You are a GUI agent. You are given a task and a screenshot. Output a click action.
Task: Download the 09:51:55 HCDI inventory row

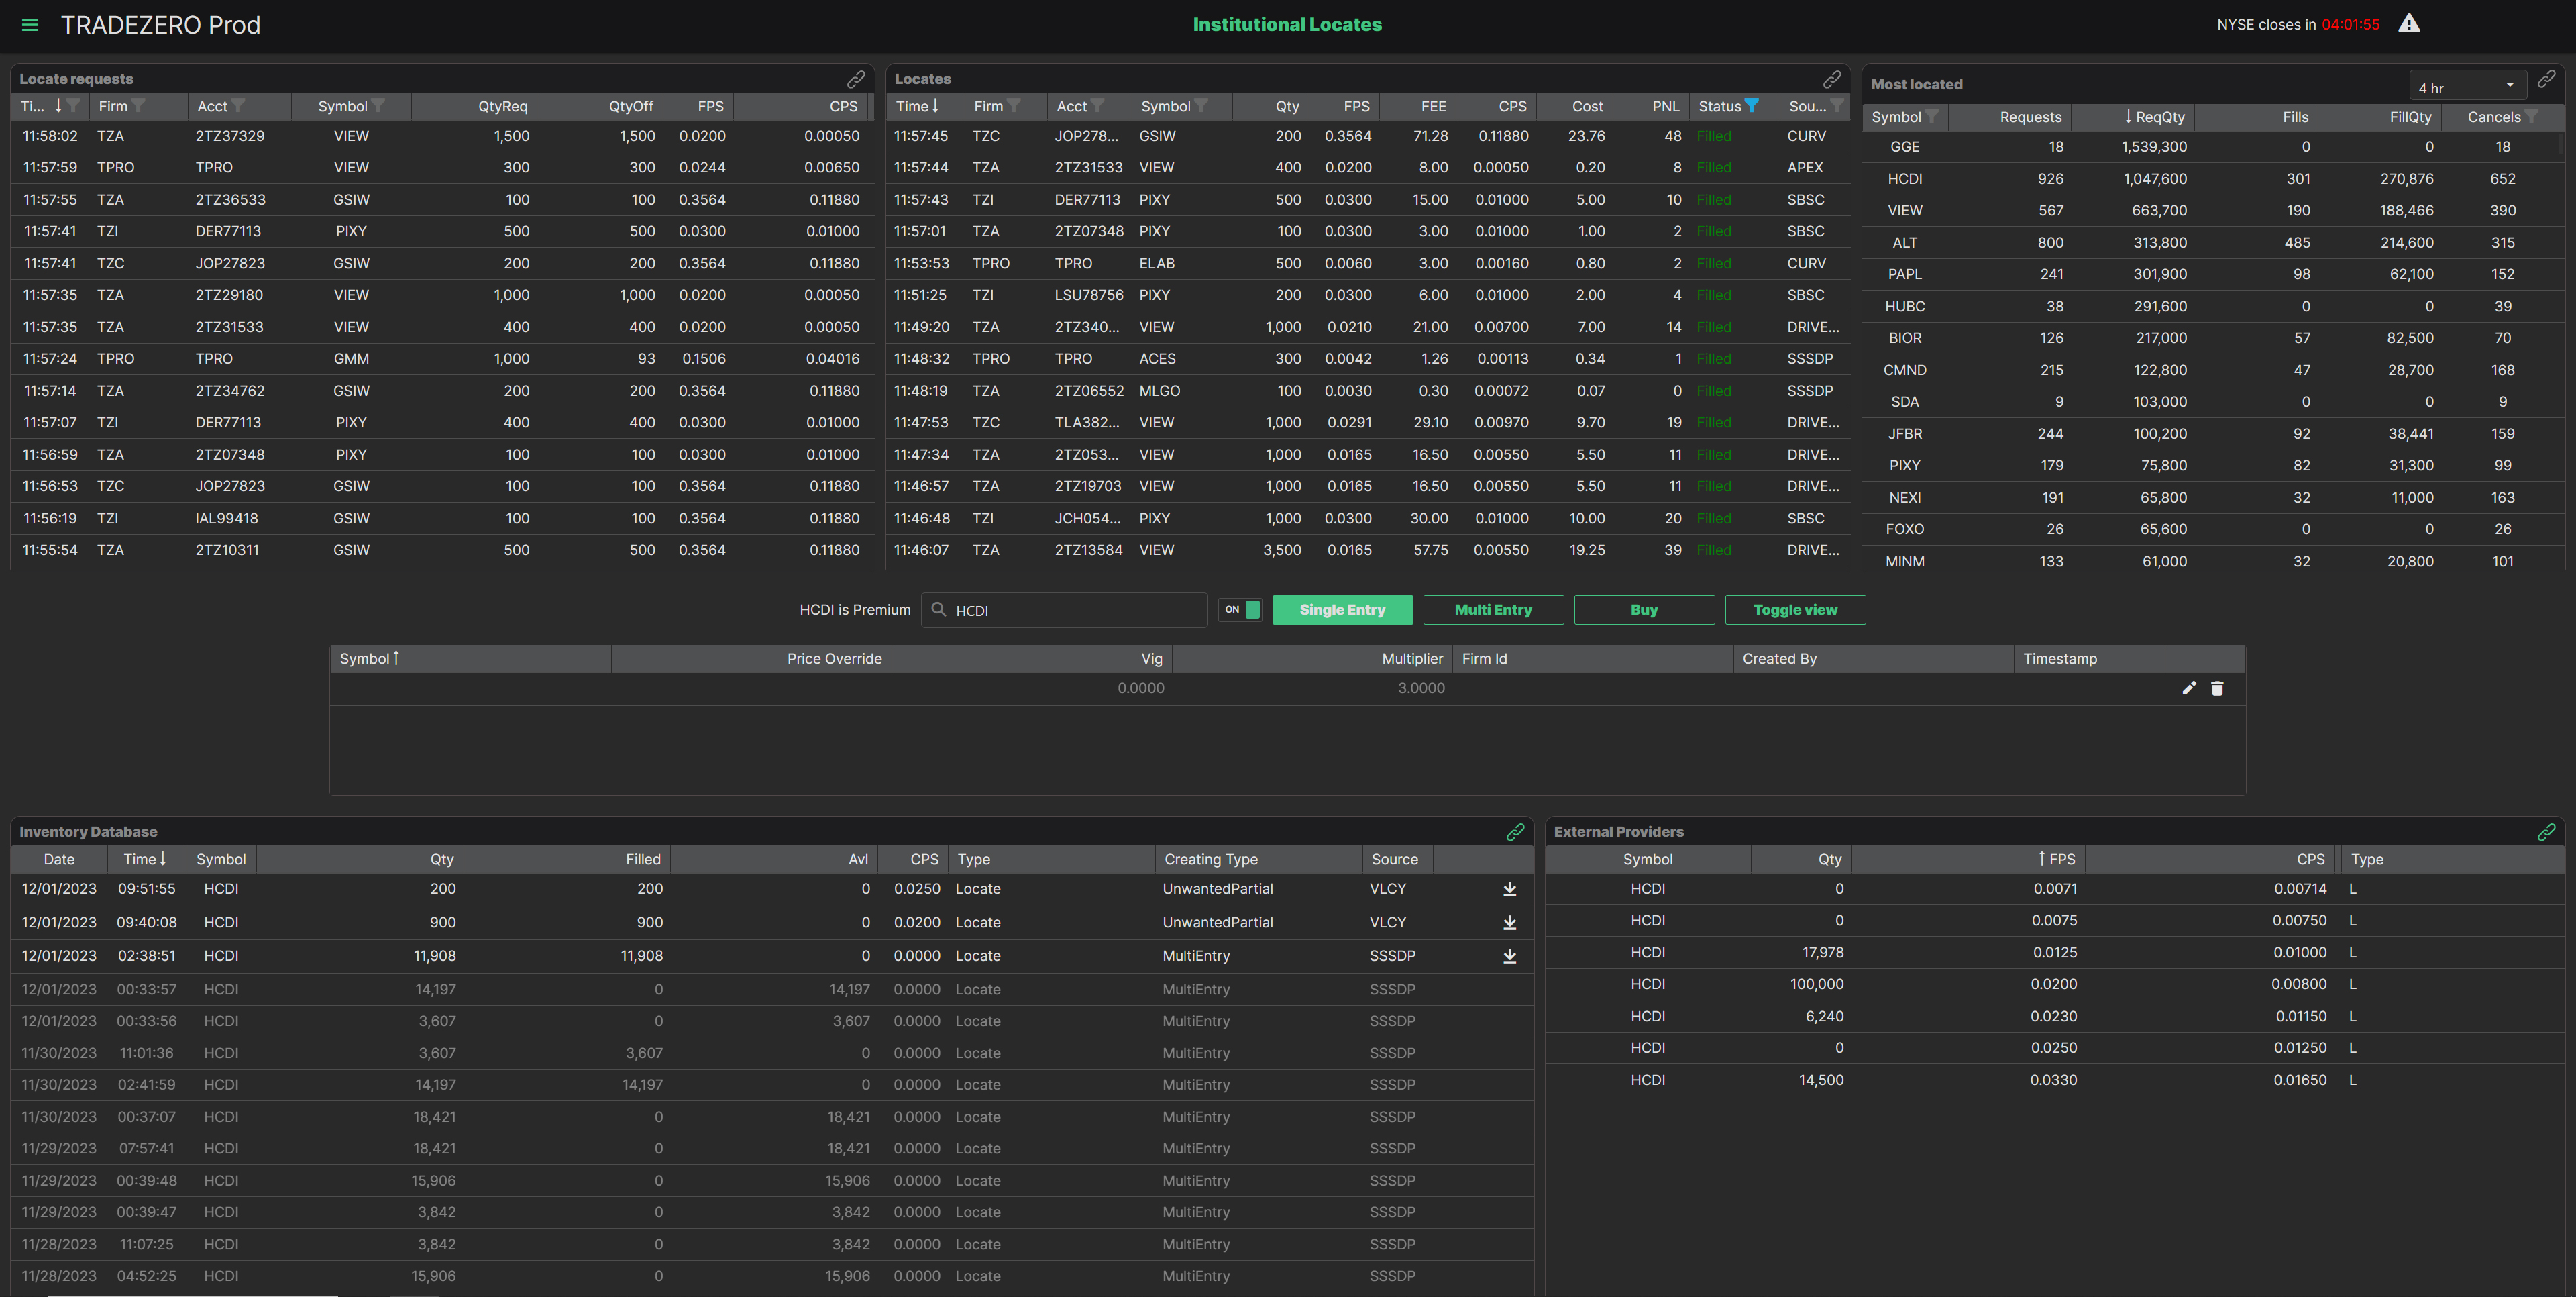click(1510, 889)
